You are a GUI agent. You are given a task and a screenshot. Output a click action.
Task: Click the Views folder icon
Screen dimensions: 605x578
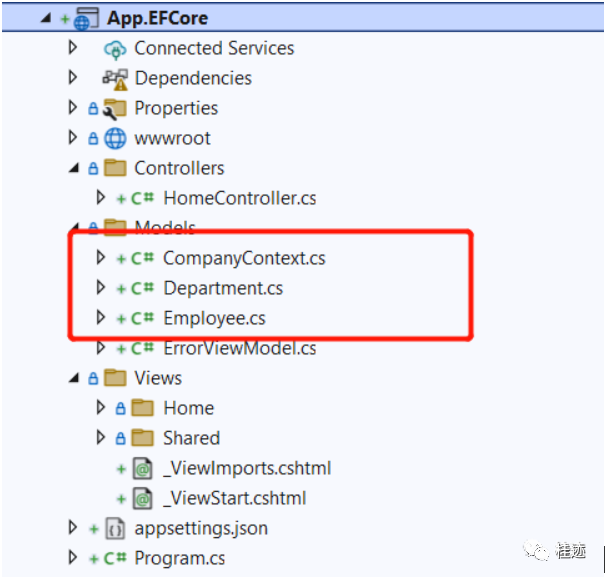coord(115,378)
